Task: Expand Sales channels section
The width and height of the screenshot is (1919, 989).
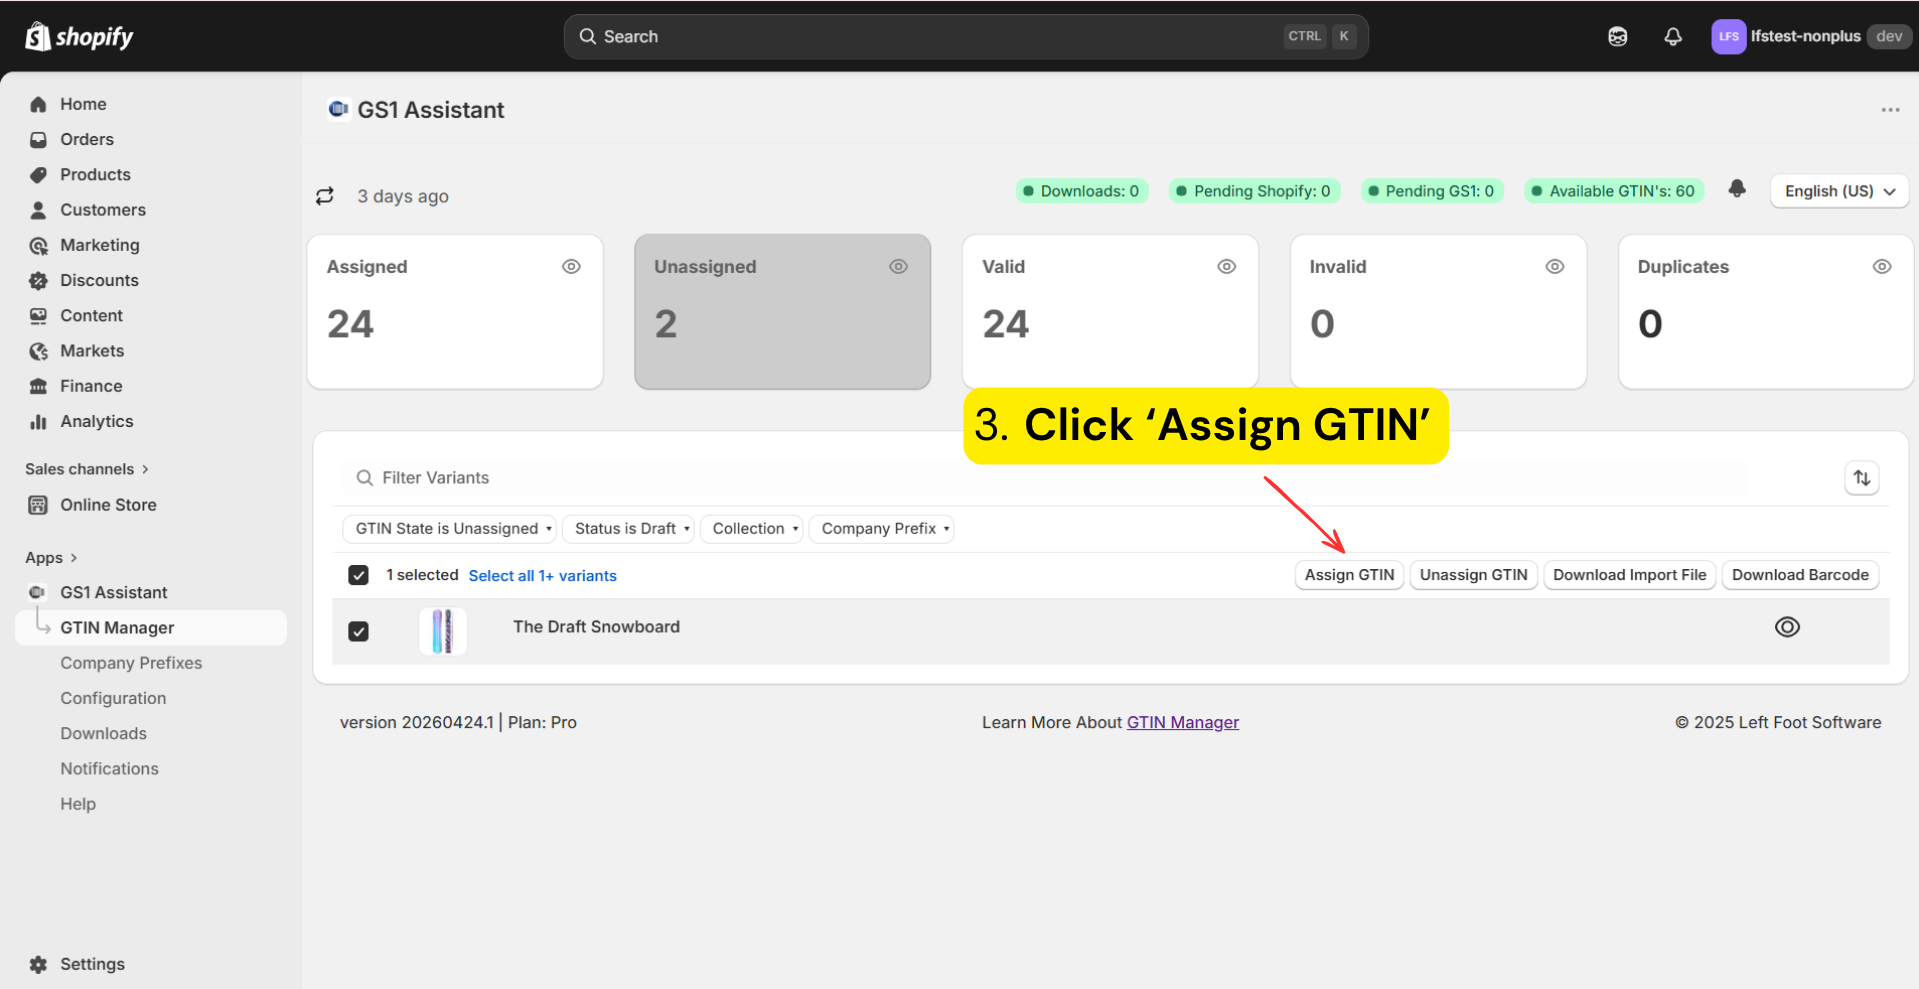Action: [87, 469]
